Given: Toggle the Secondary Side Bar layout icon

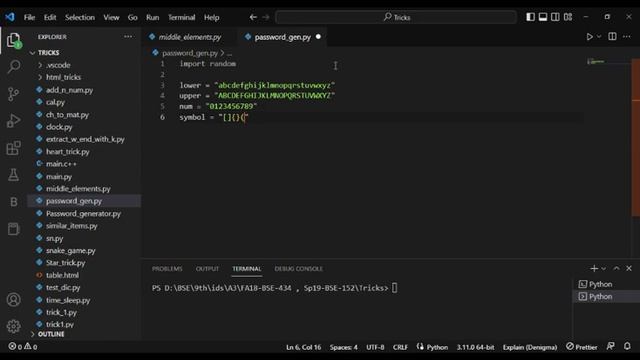Looking at the screenshot, I should (x=555, y=17).
